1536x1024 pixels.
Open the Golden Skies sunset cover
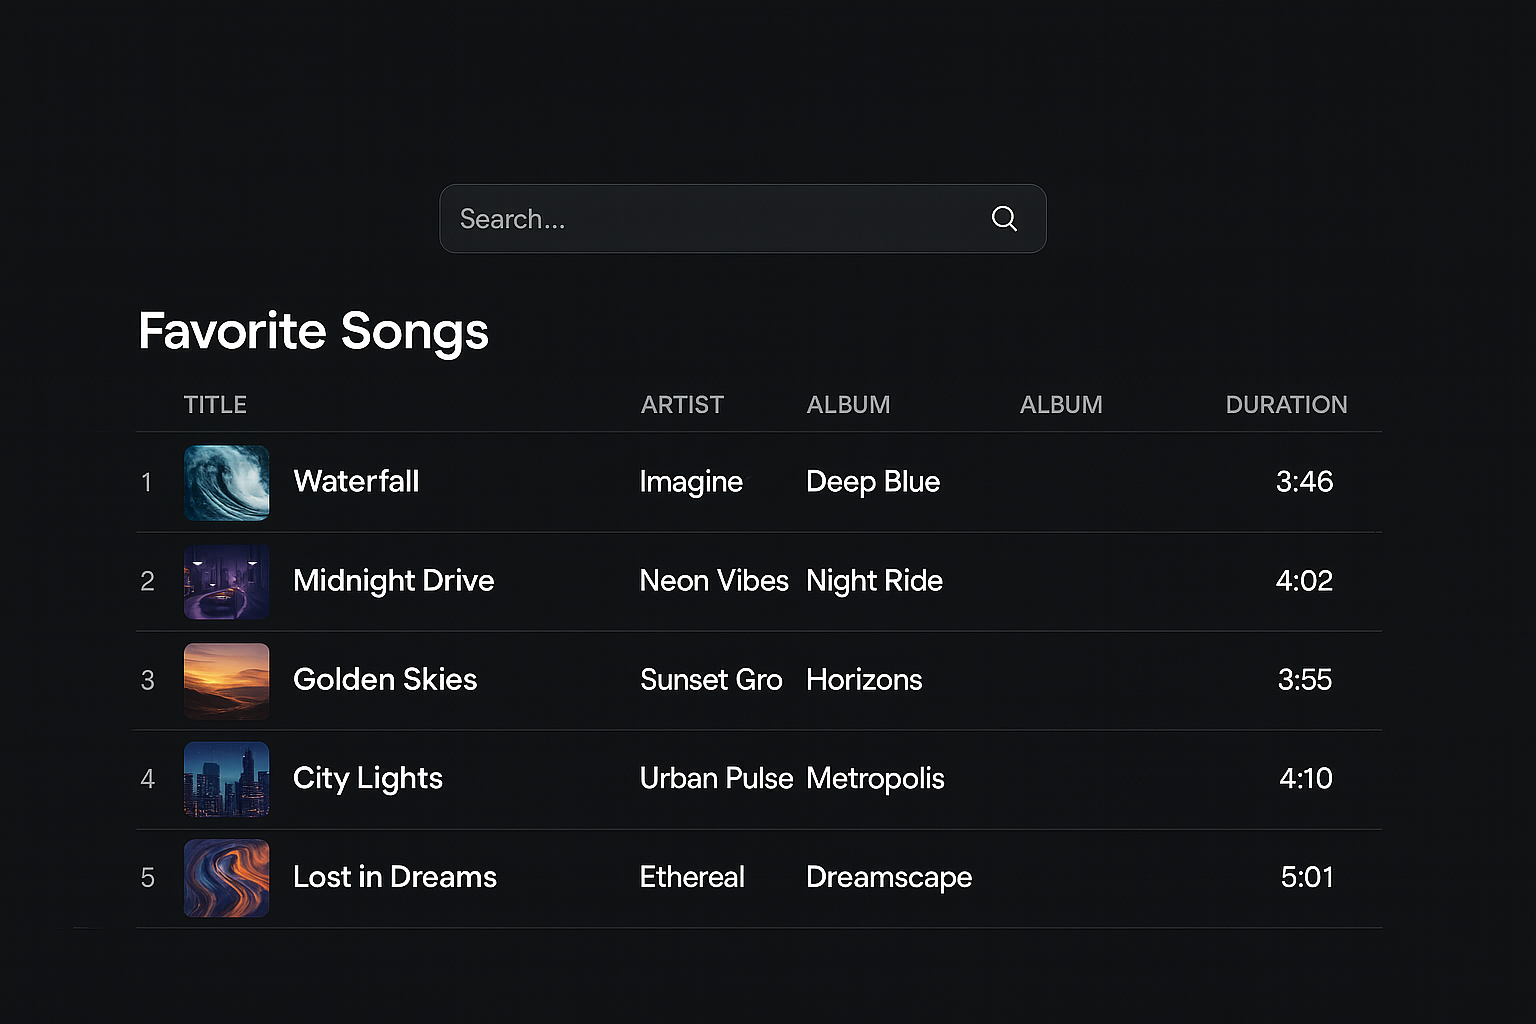point(227,681)
